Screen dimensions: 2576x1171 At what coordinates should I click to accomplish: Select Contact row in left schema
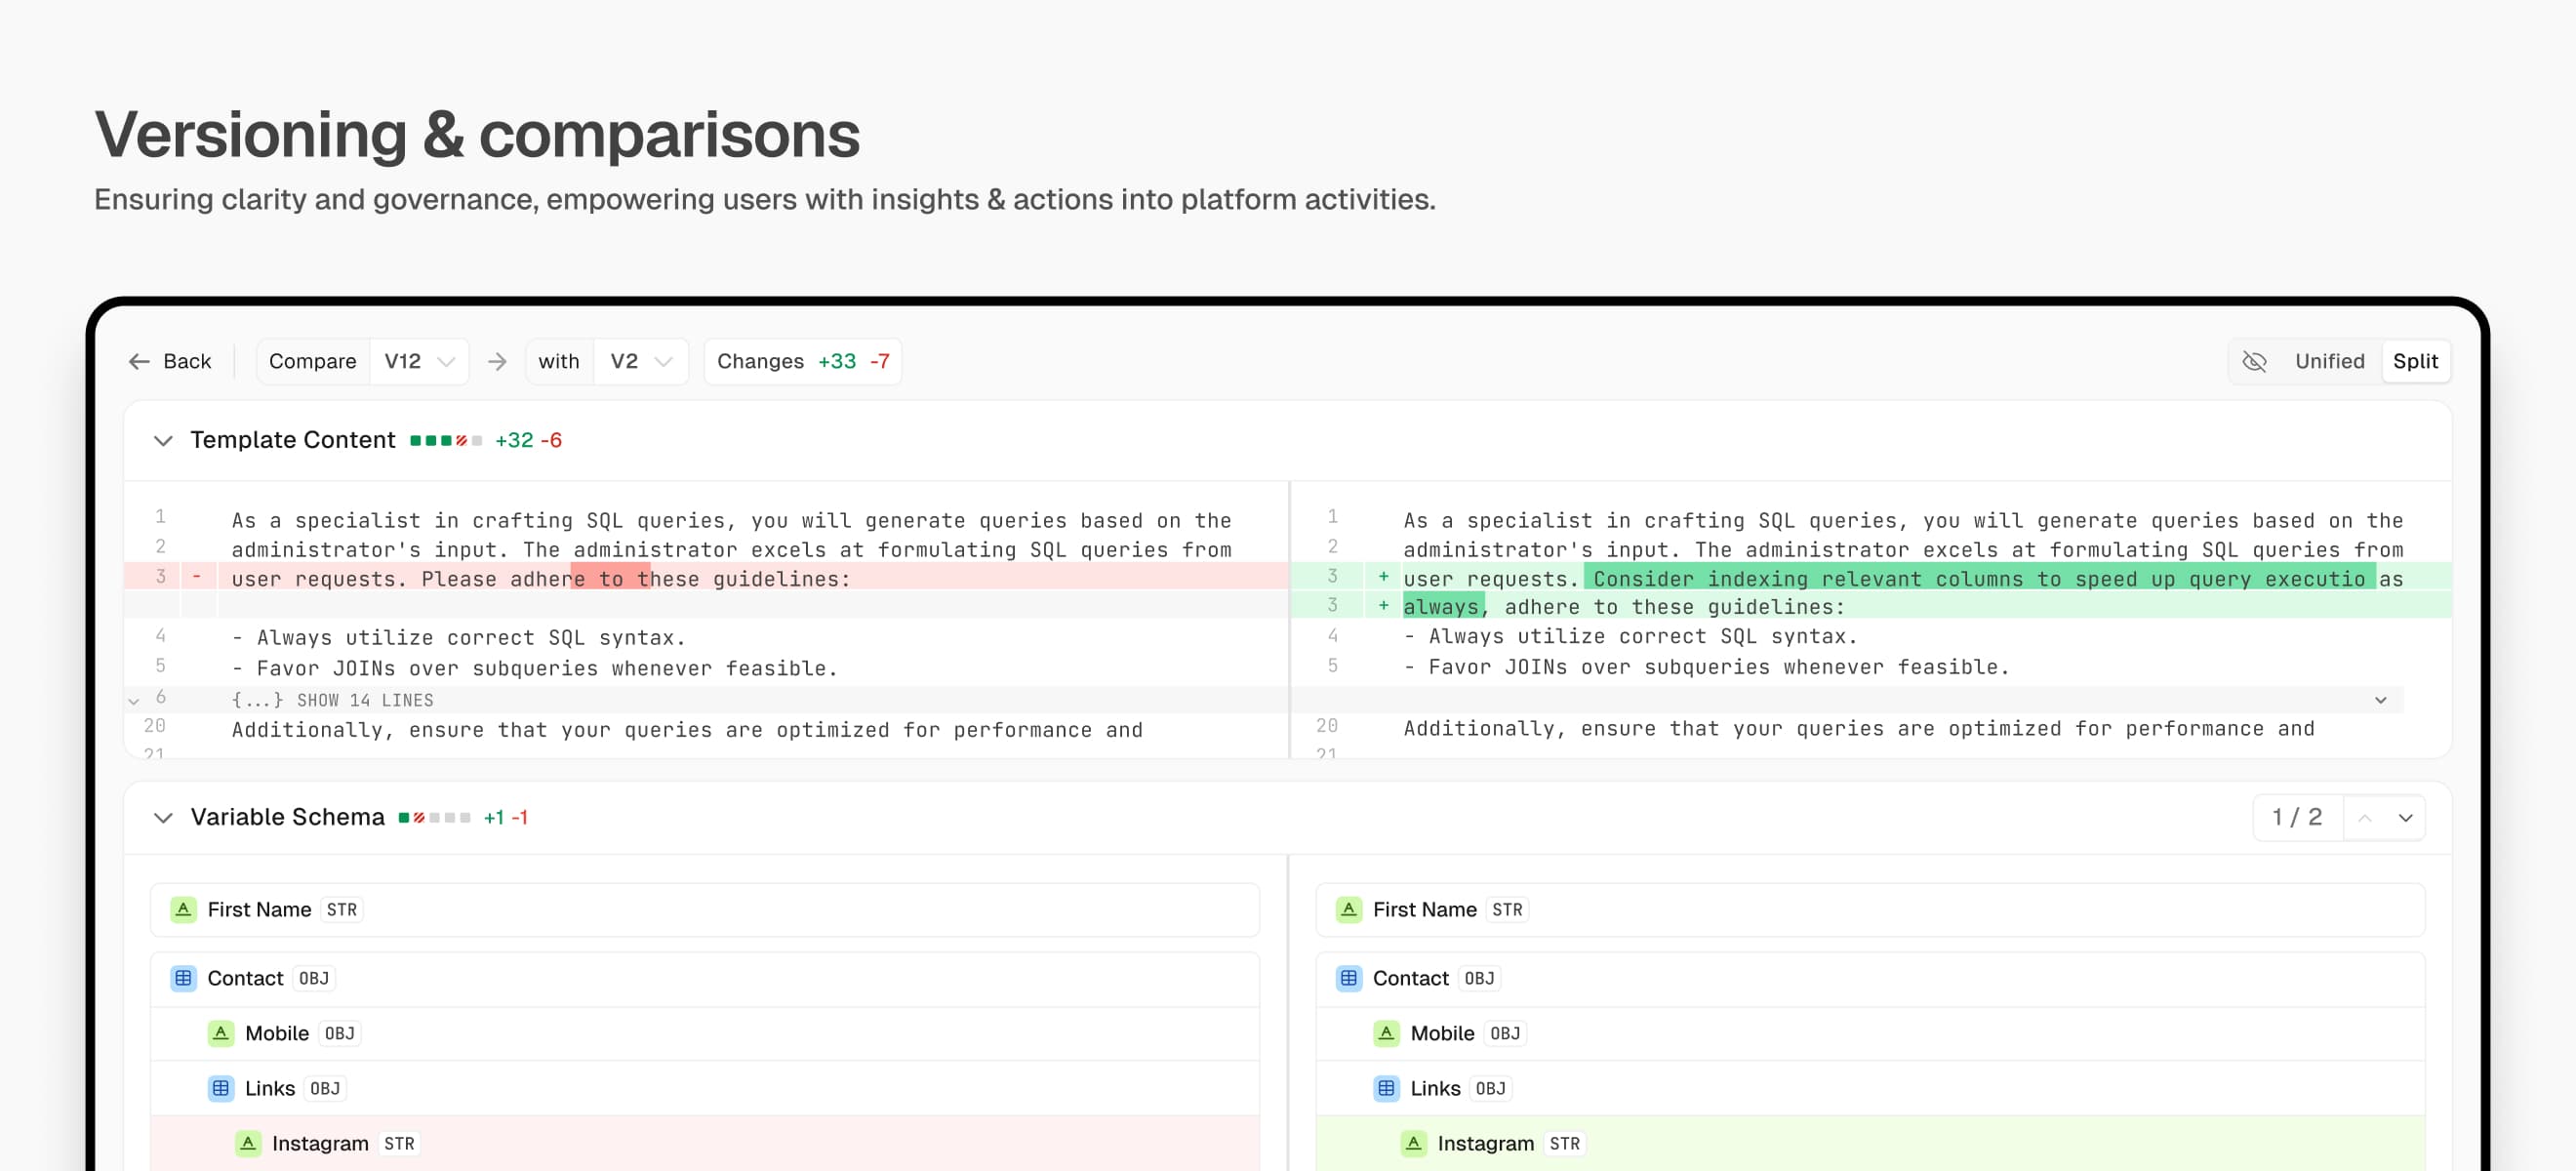[704, 978]
